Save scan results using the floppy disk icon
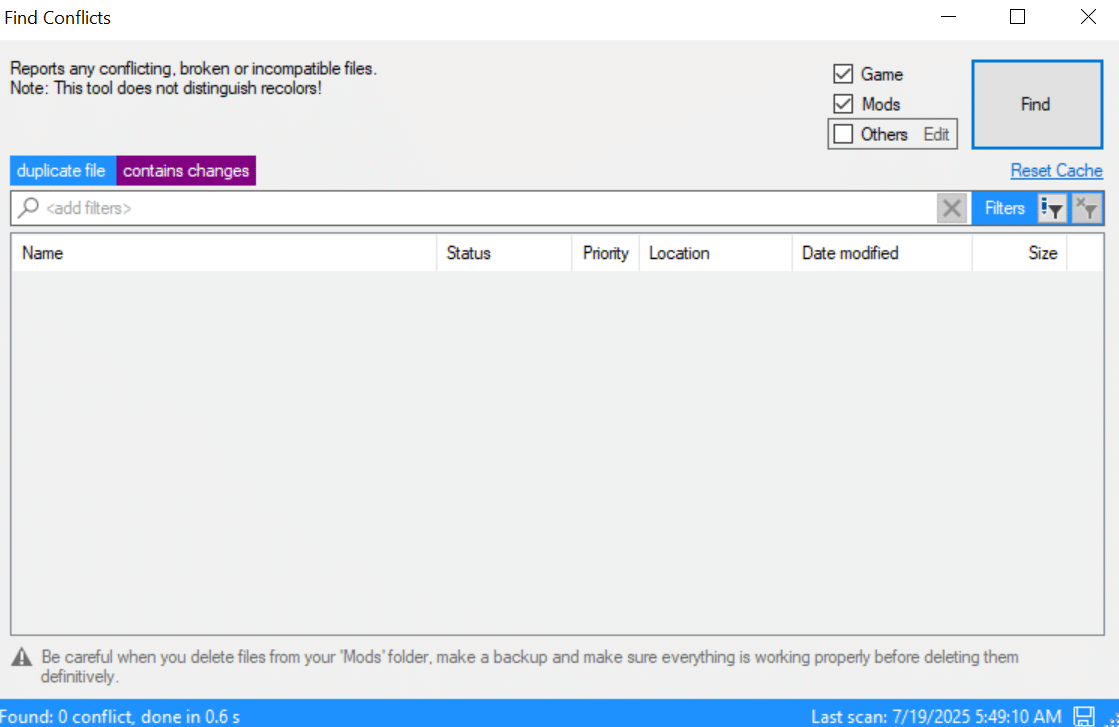This screenshot has width=1119, height=727. click(x=1083, y=716)
